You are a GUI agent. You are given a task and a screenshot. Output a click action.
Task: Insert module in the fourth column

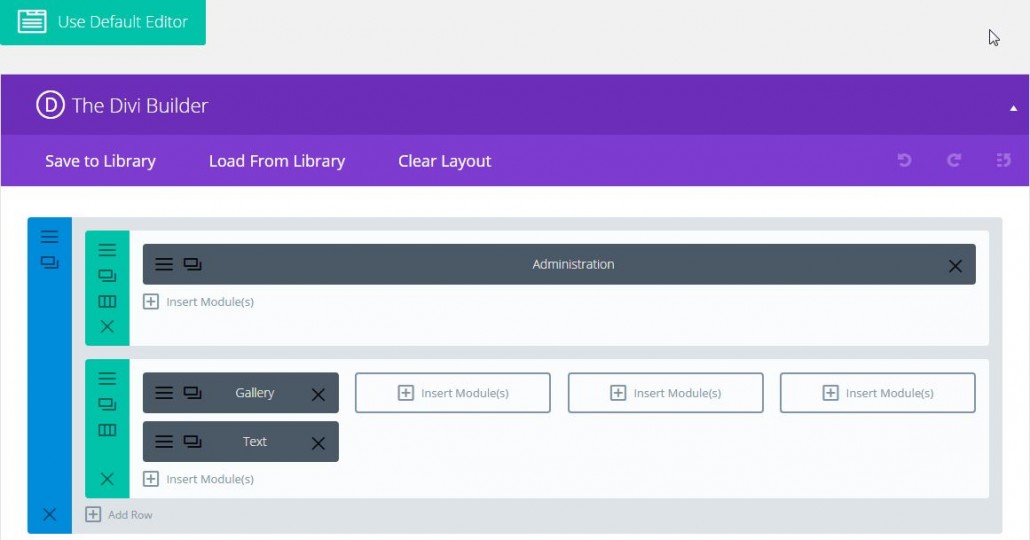pos(877,393)
